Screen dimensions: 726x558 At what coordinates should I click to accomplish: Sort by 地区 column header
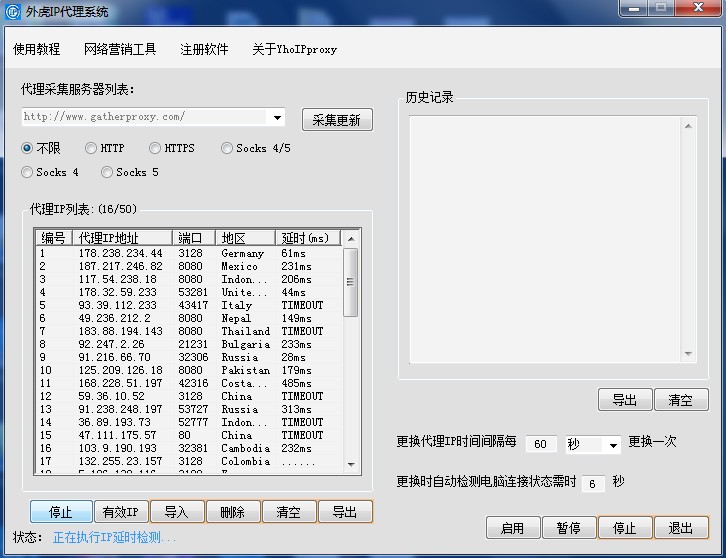point(245,238)
